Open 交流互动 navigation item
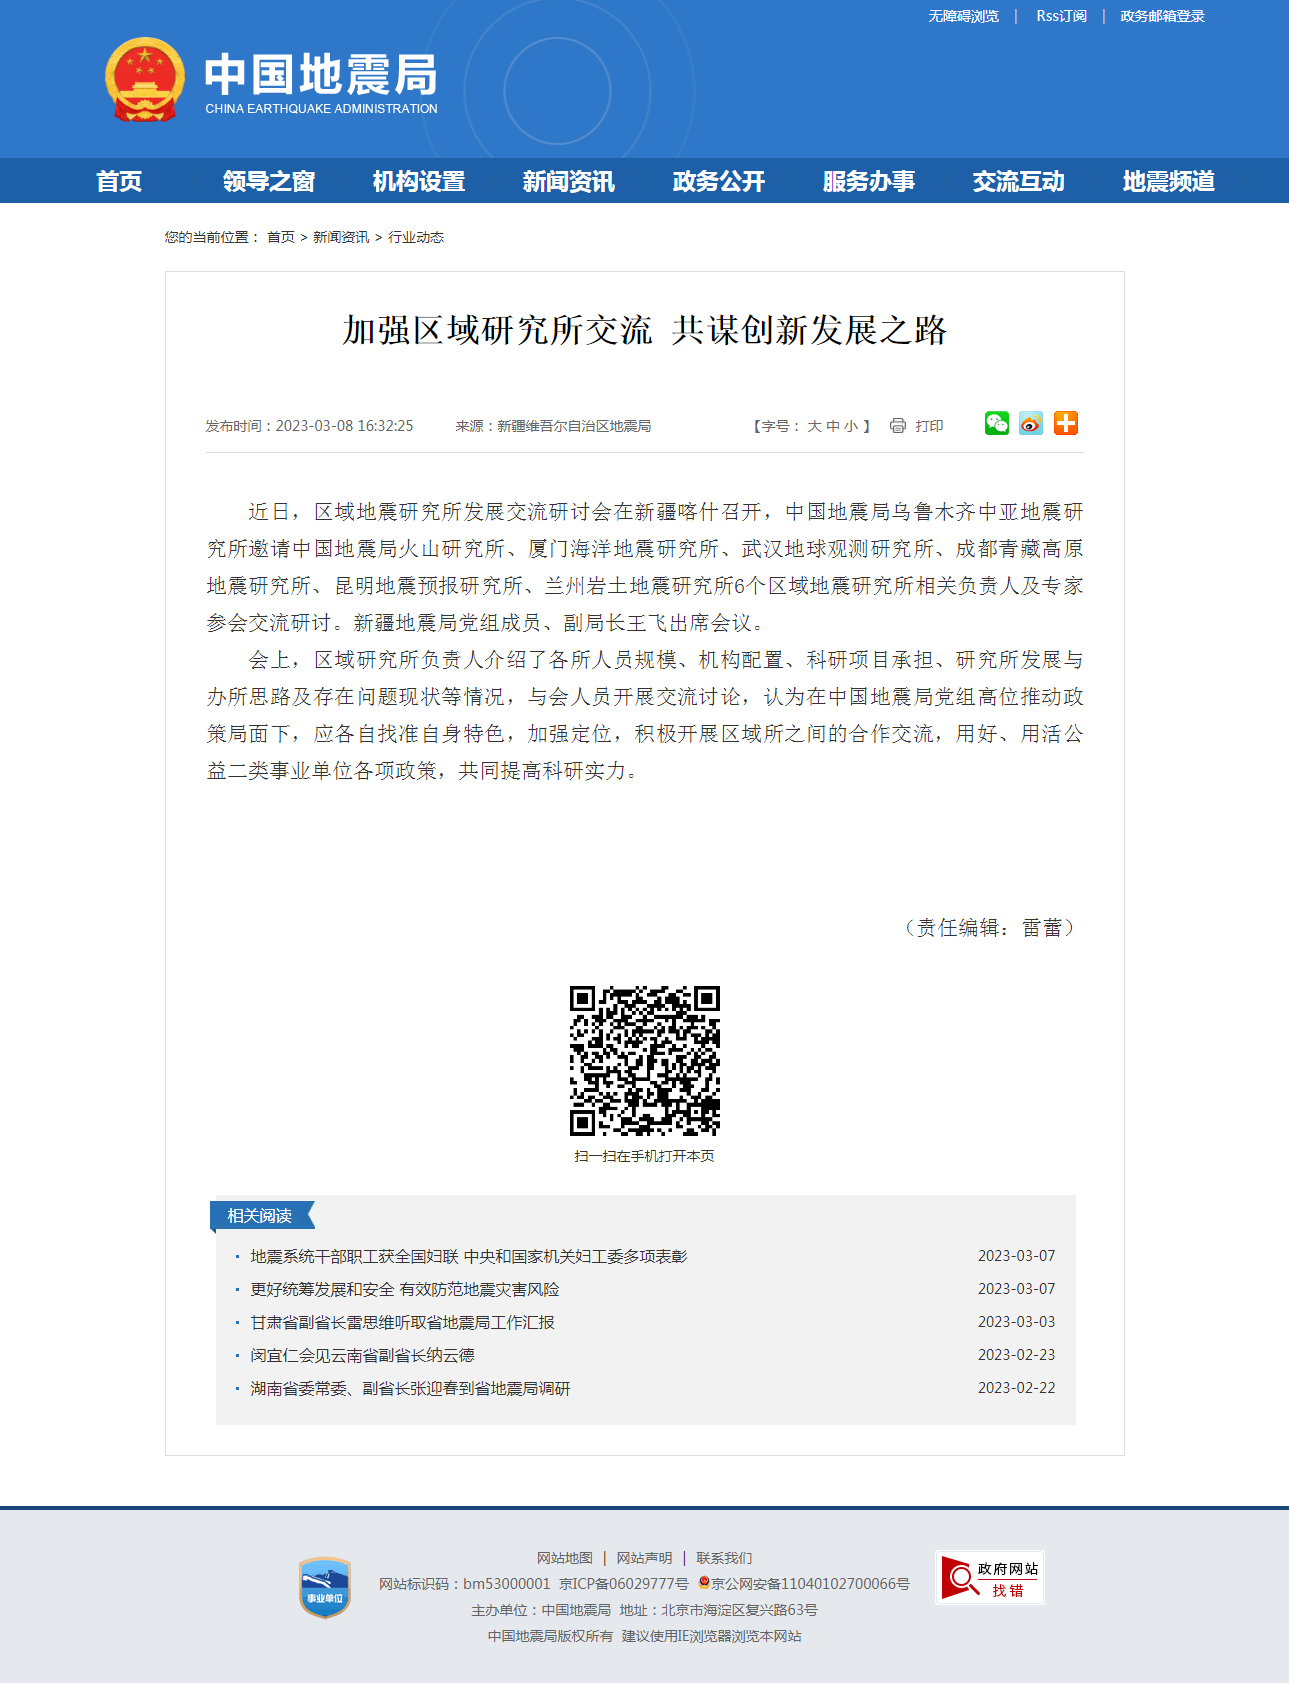 pos(1019,181)
